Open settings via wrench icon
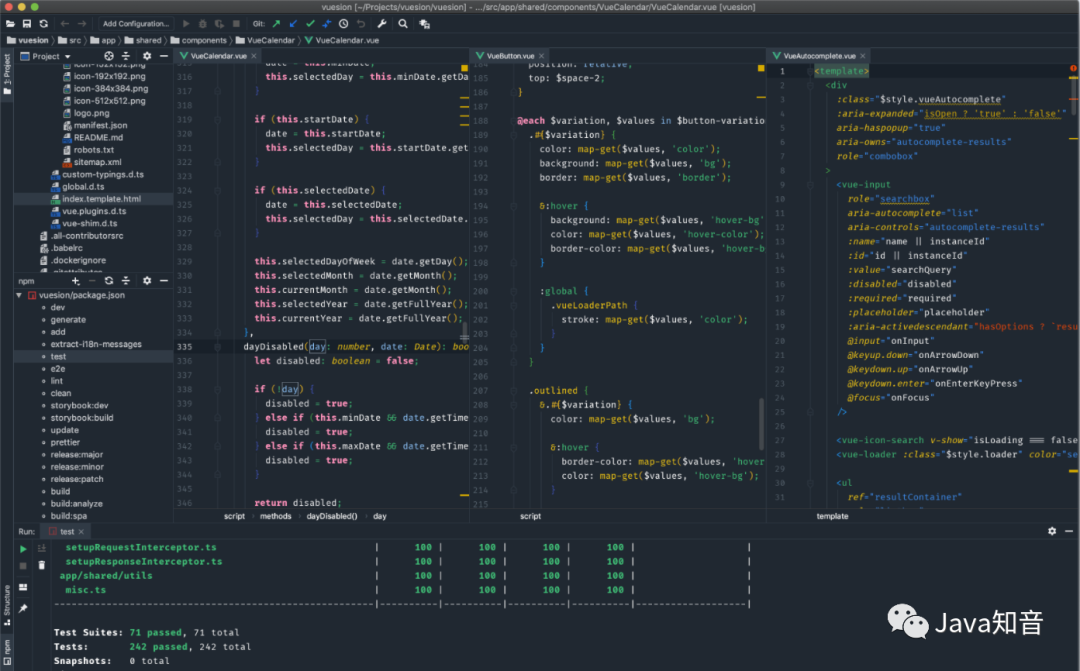 (x=382, y=23)
